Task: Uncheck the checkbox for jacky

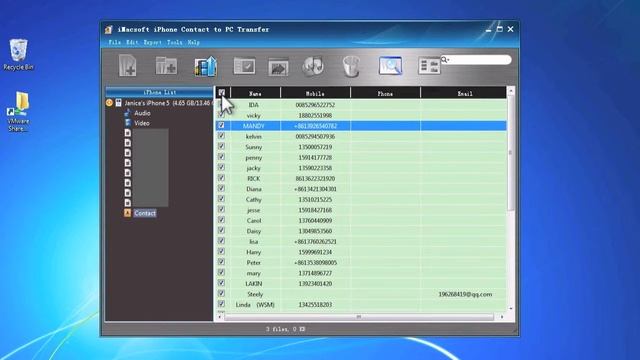Action: [x=221, y=167]
